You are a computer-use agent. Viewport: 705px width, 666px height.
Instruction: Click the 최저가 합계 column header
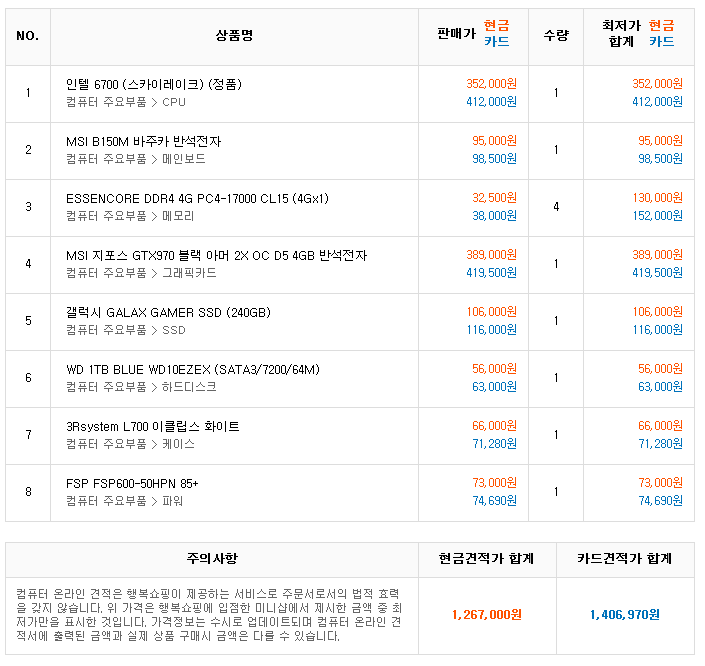[x=621, y=33]
